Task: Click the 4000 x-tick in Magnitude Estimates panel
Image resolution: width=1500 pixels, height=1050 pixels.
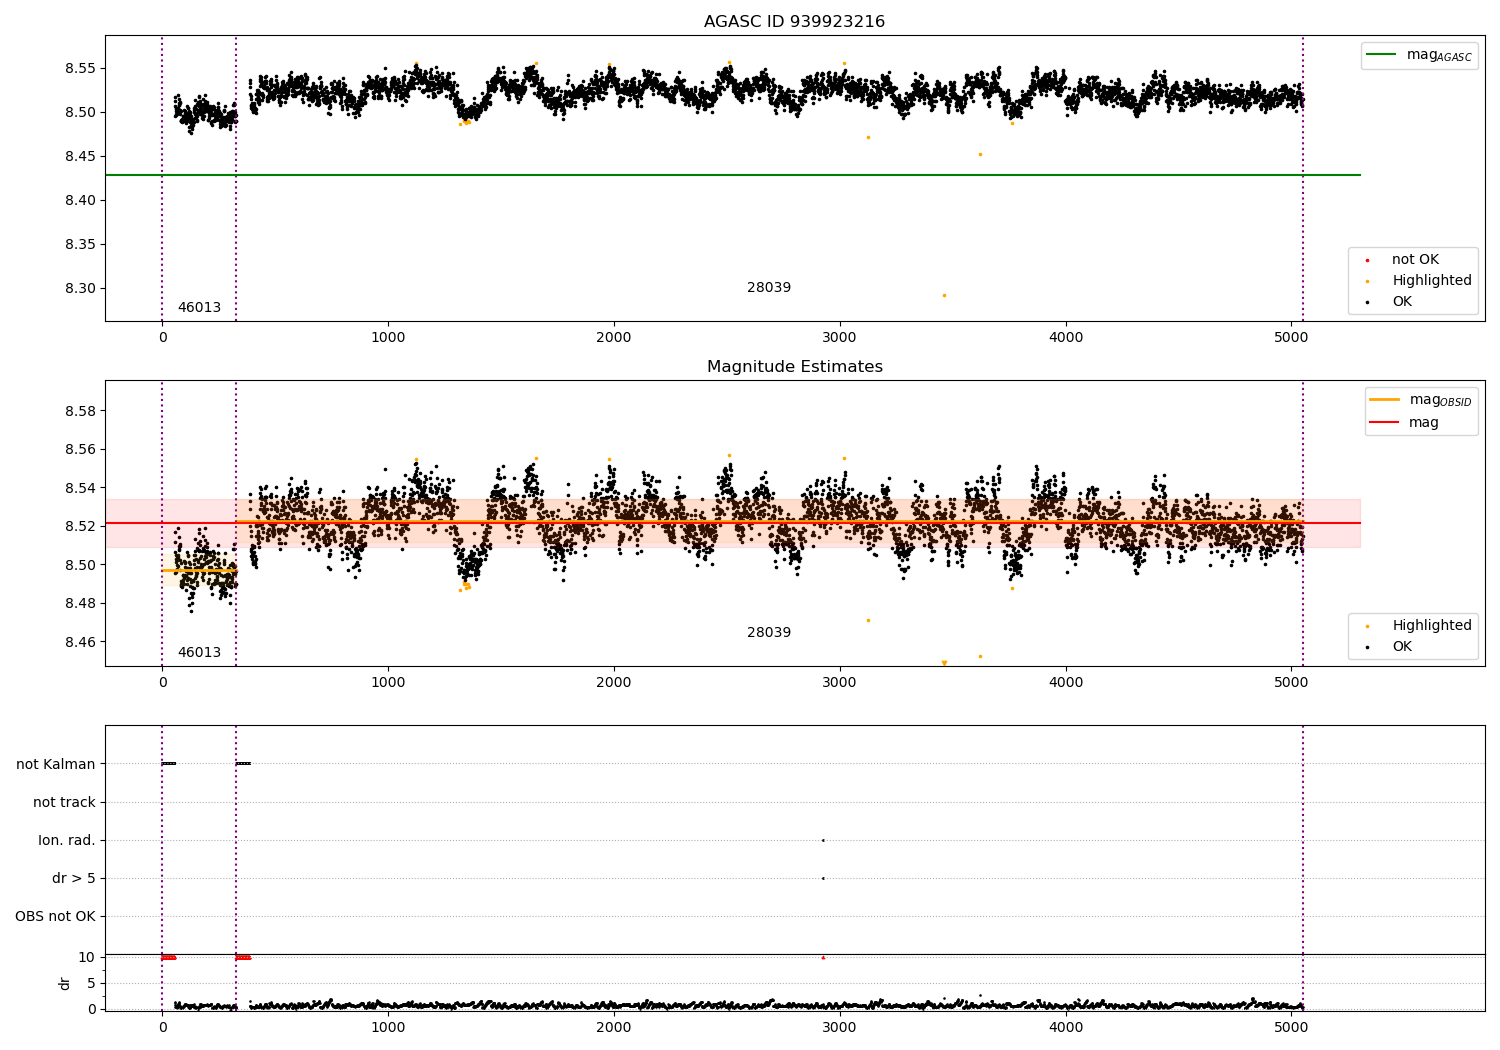Action: click(x=1066, y=683)
